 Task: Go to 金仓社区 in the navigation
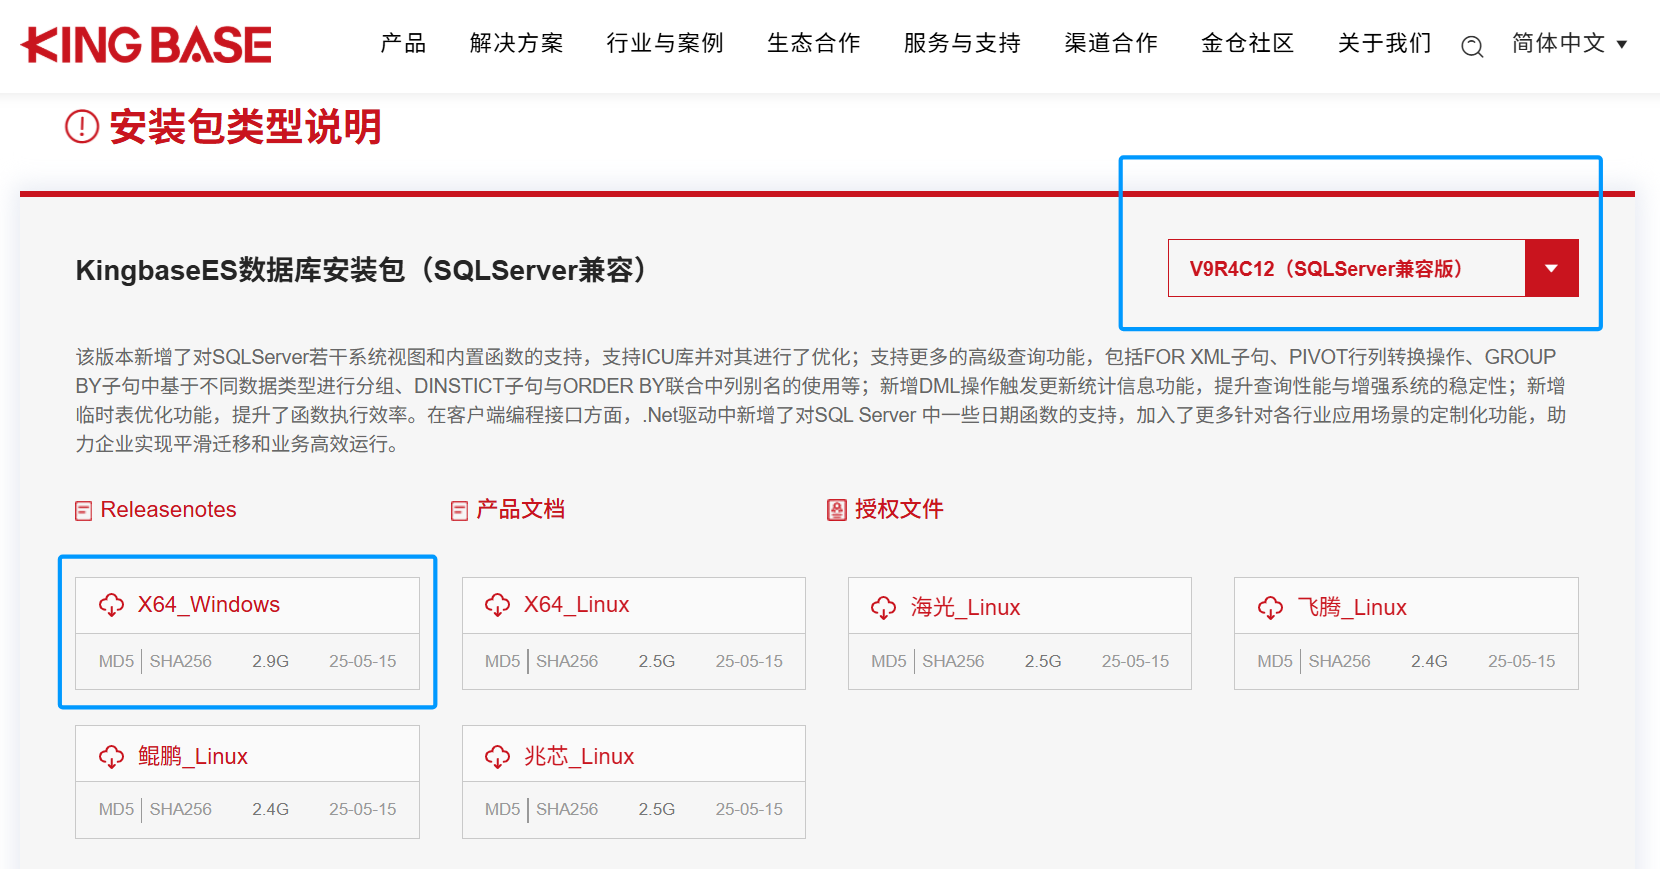pos(1247,44)
